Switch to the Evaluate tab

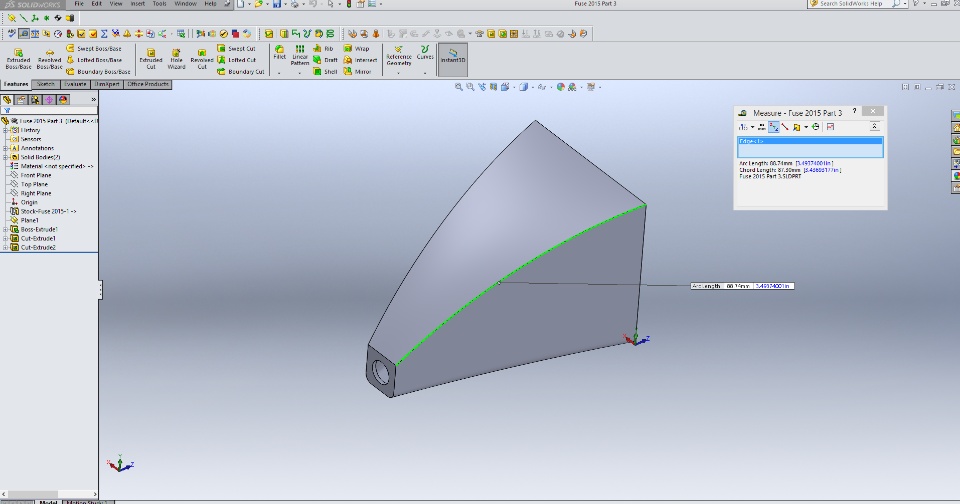[x=75, y=85]
